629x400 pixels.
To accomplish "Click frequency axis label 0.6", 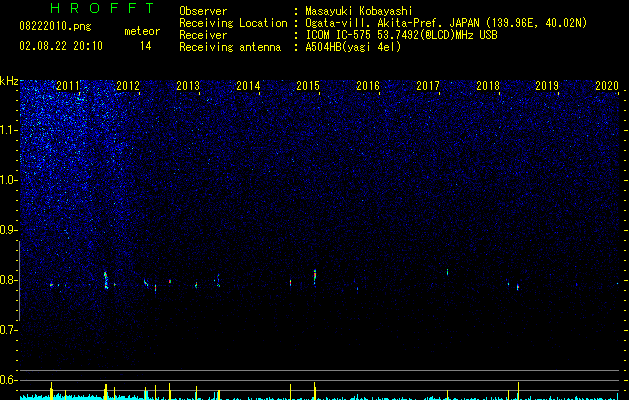I will 9,380.
